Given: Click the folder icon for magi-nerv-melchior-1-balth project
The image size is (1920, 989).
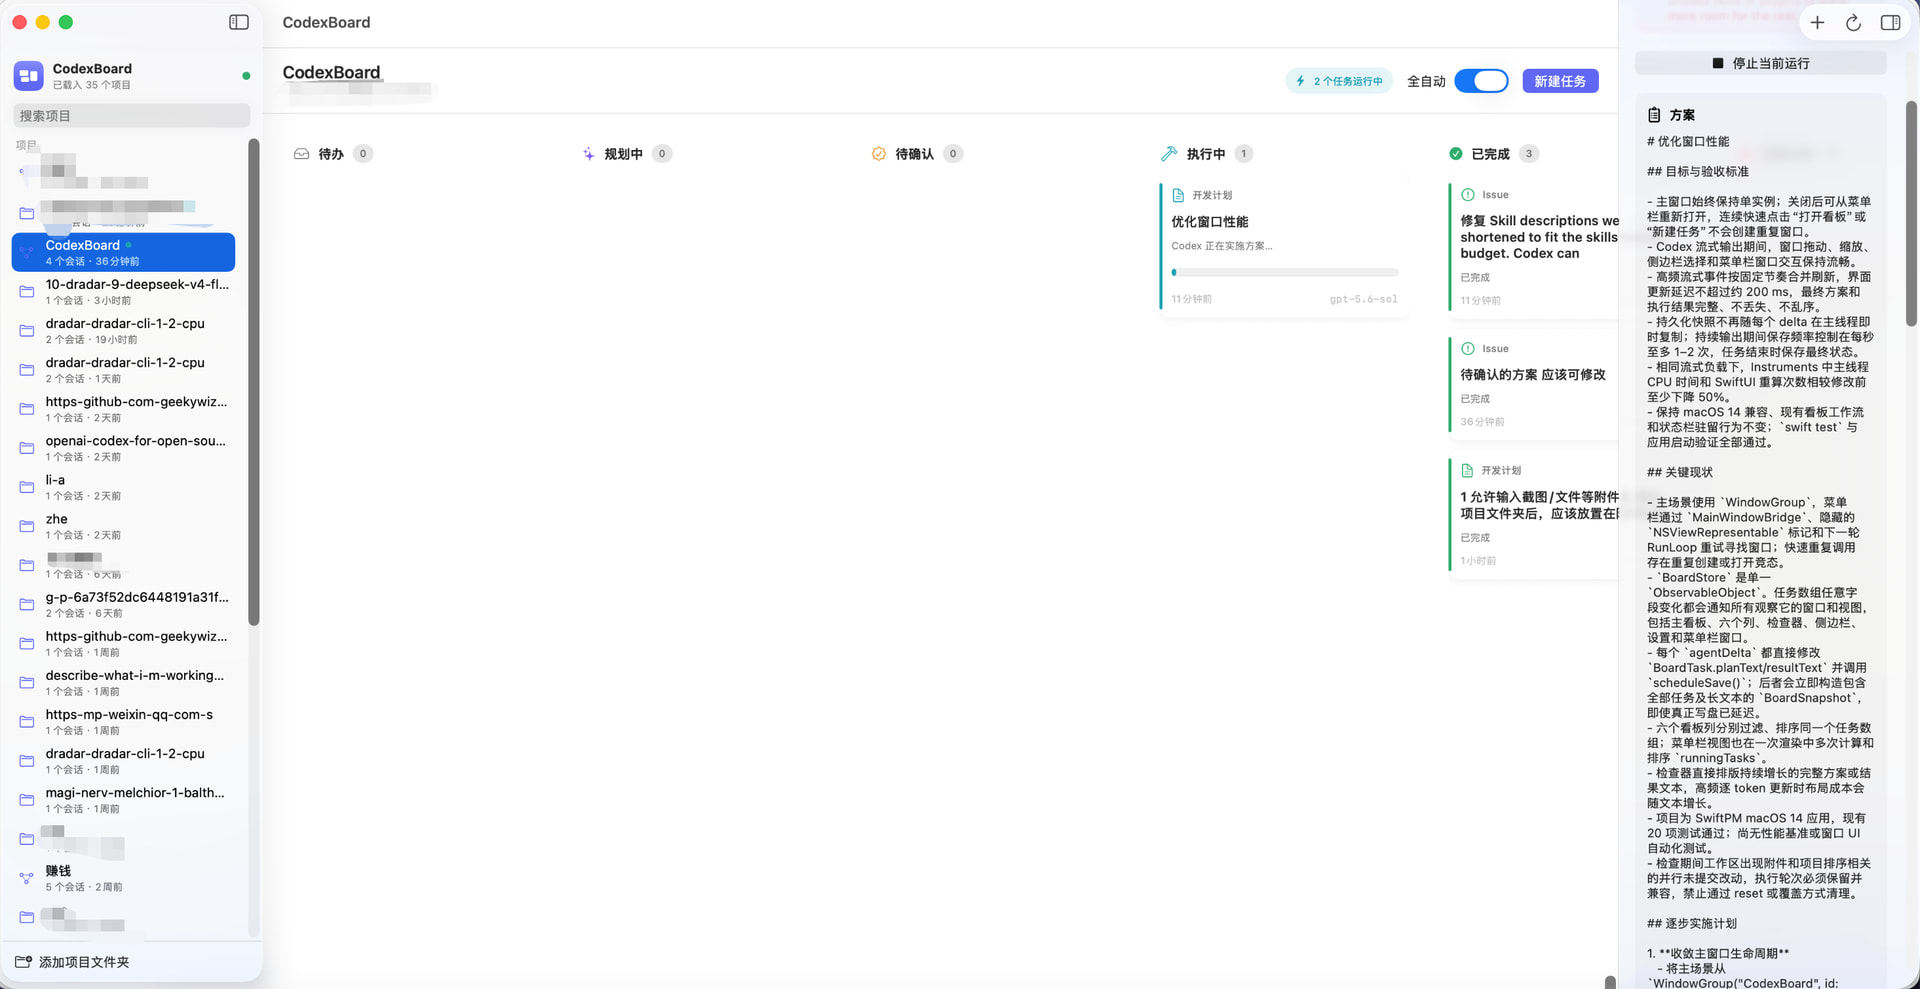Looking at the screenshot, I should (x=27, y=800).
